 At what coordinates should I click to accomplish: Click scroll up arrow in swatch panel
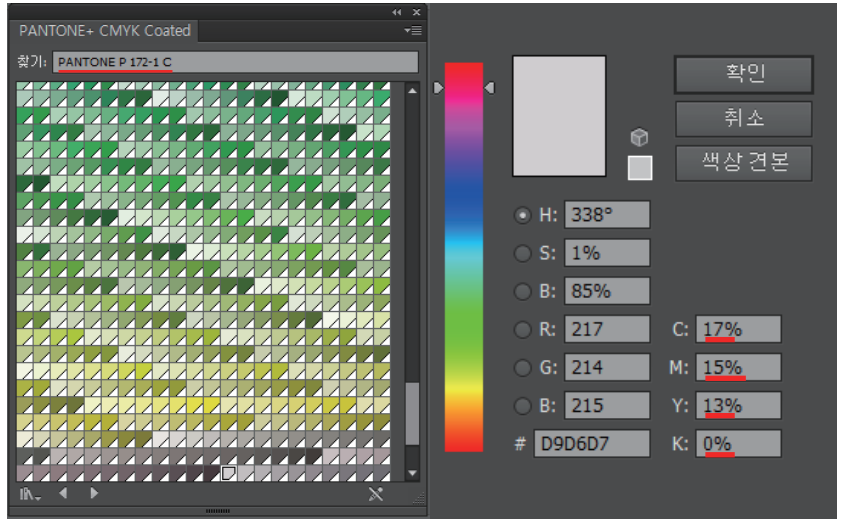click(x=412, y=90)
